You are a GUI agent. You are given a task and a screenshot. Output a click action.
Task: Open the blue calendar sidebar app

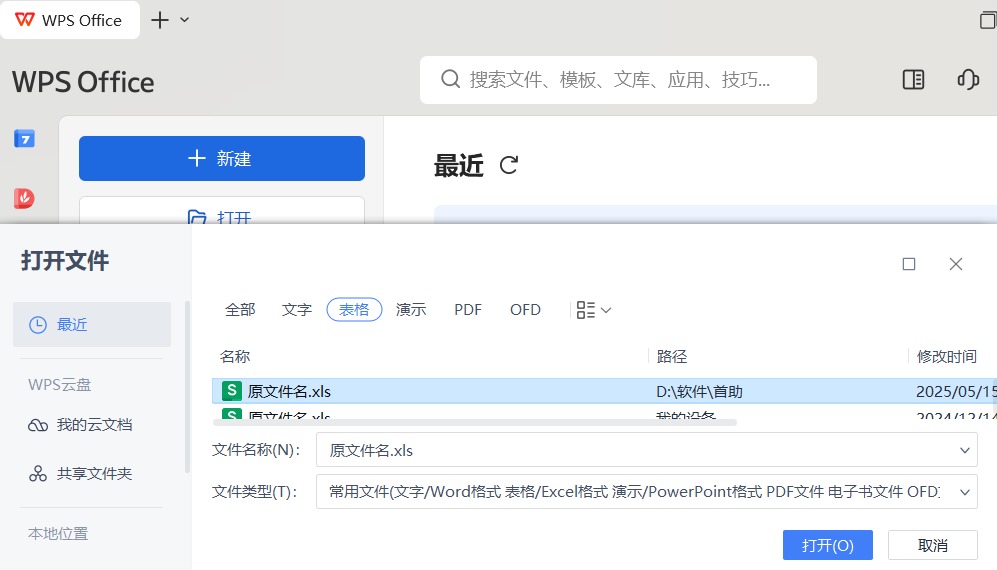[24, 138]
